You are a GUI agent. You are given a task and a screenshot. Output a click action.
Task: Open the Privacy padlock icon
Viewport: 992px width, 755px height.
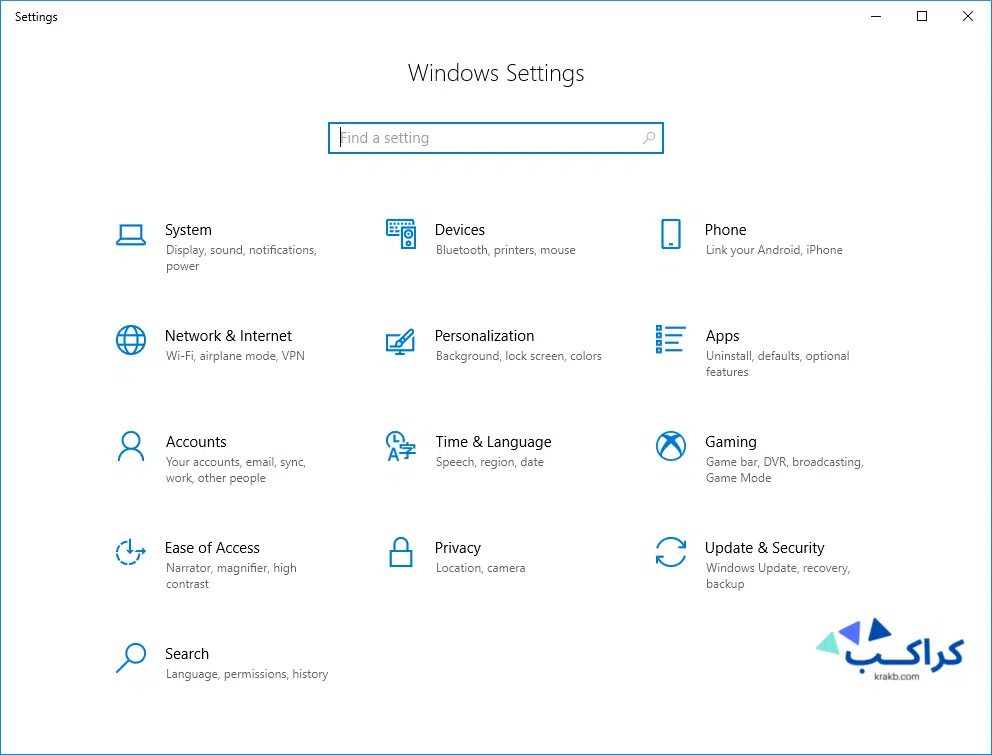(400, 552)
